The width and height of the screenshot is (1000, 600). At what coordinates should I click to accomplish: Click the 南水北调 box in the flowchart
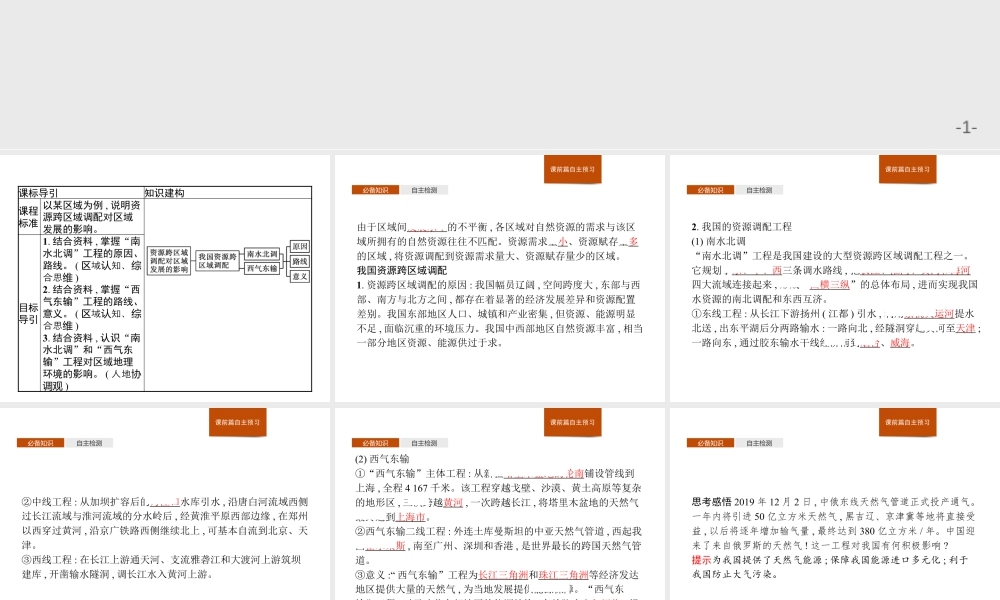(262, 255)
